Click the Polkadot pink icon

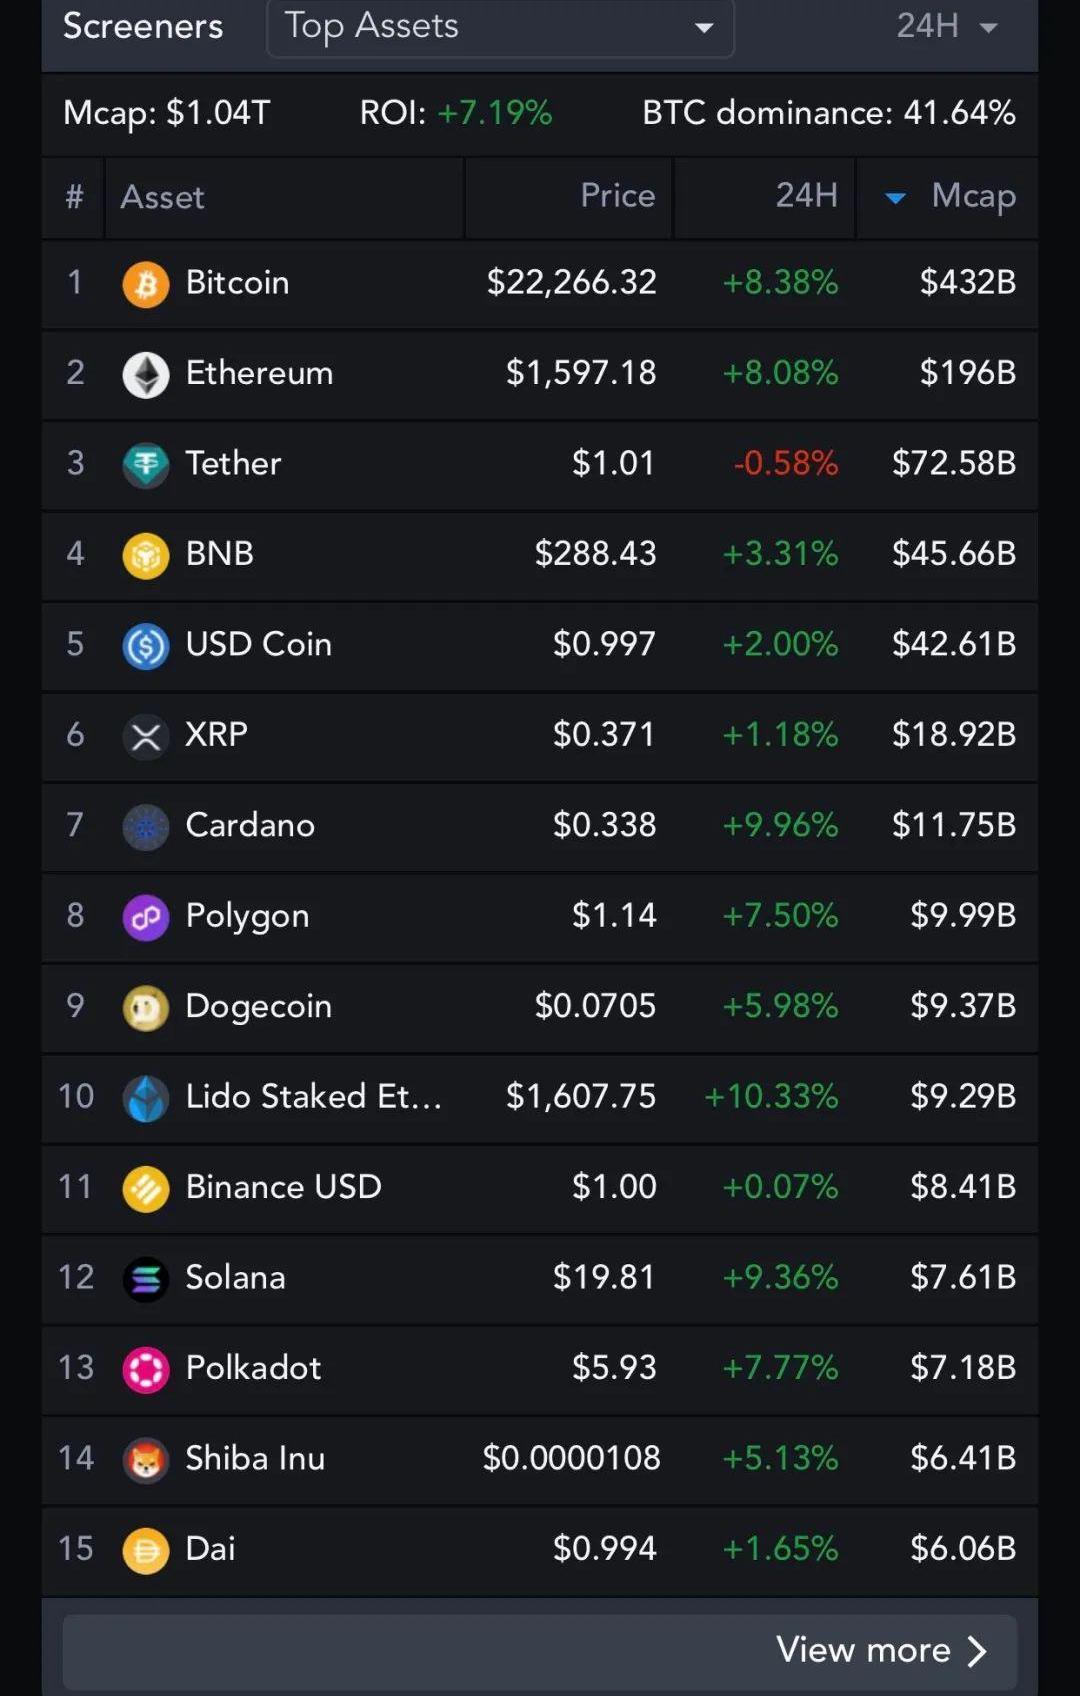146,1369
